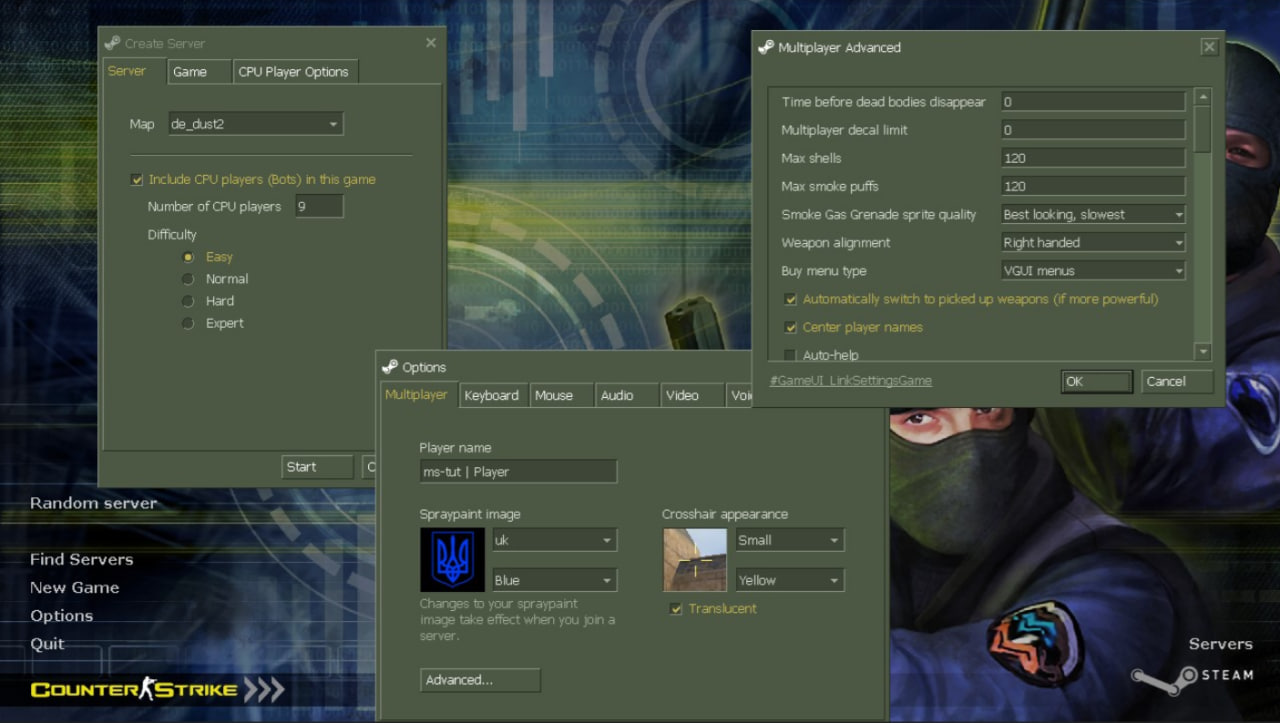The image size is (1280, 723).
Task: Select Hard difficulty radio button
Action: click(187, 301)
